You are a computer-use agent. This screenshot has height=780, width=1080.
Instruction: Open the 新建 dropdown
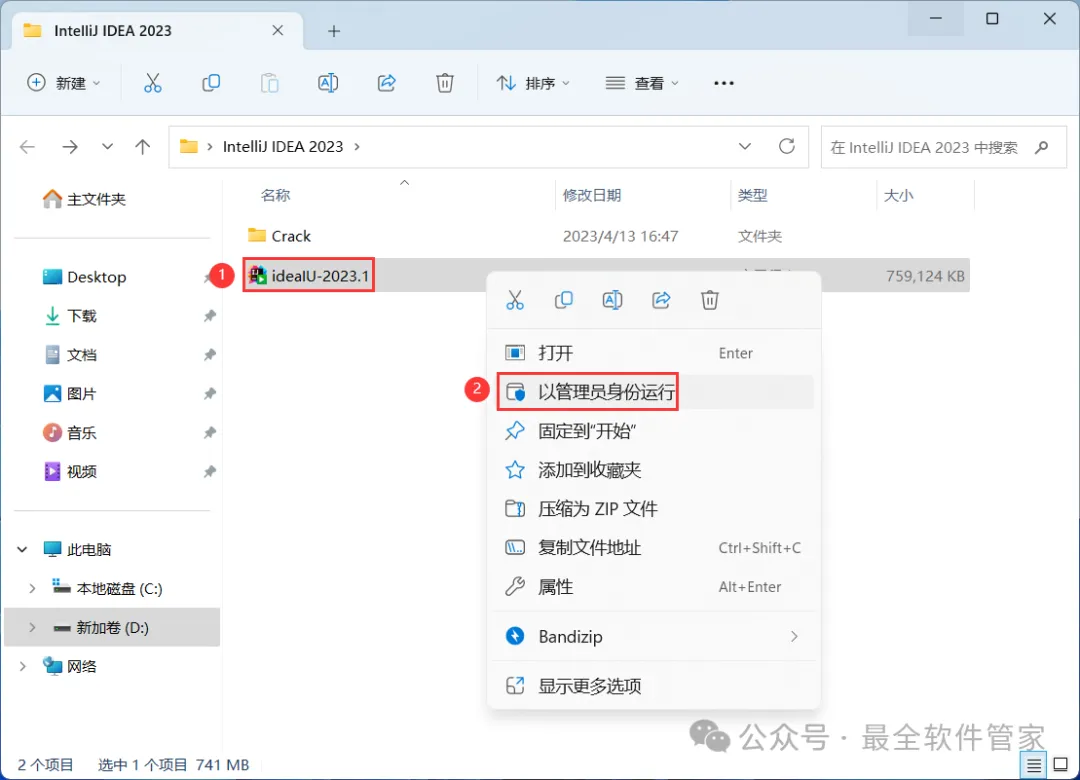[x=64, y=83]
